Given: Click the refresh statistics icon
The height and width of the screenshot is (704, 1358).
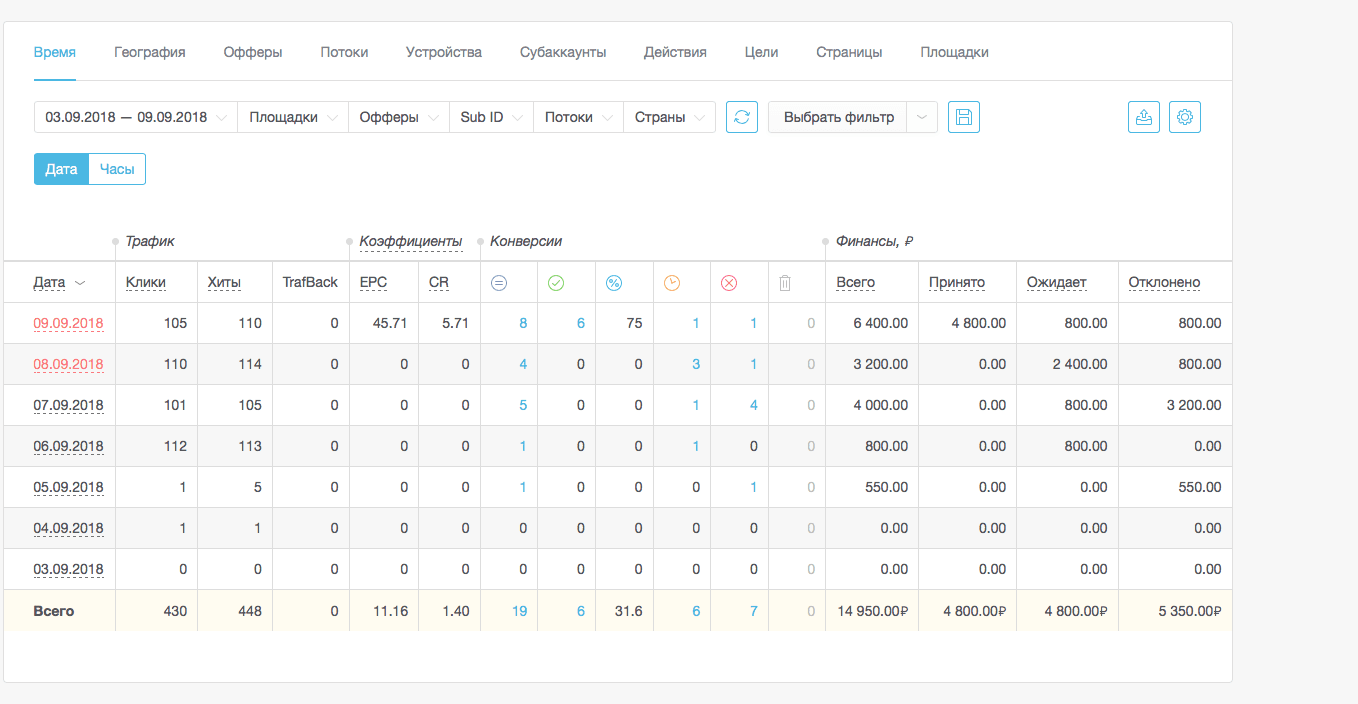Looking at the screenshot, I should [x=741, y=117].
